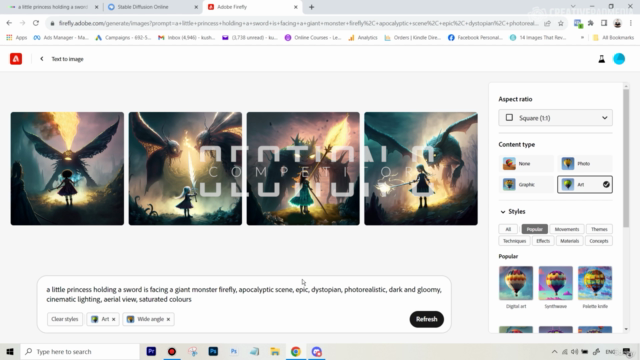Image resolution: width=640 pixels, height=360 pixels.
Task: Show hidden system tray icons
Action: click(x=554, y=351)
